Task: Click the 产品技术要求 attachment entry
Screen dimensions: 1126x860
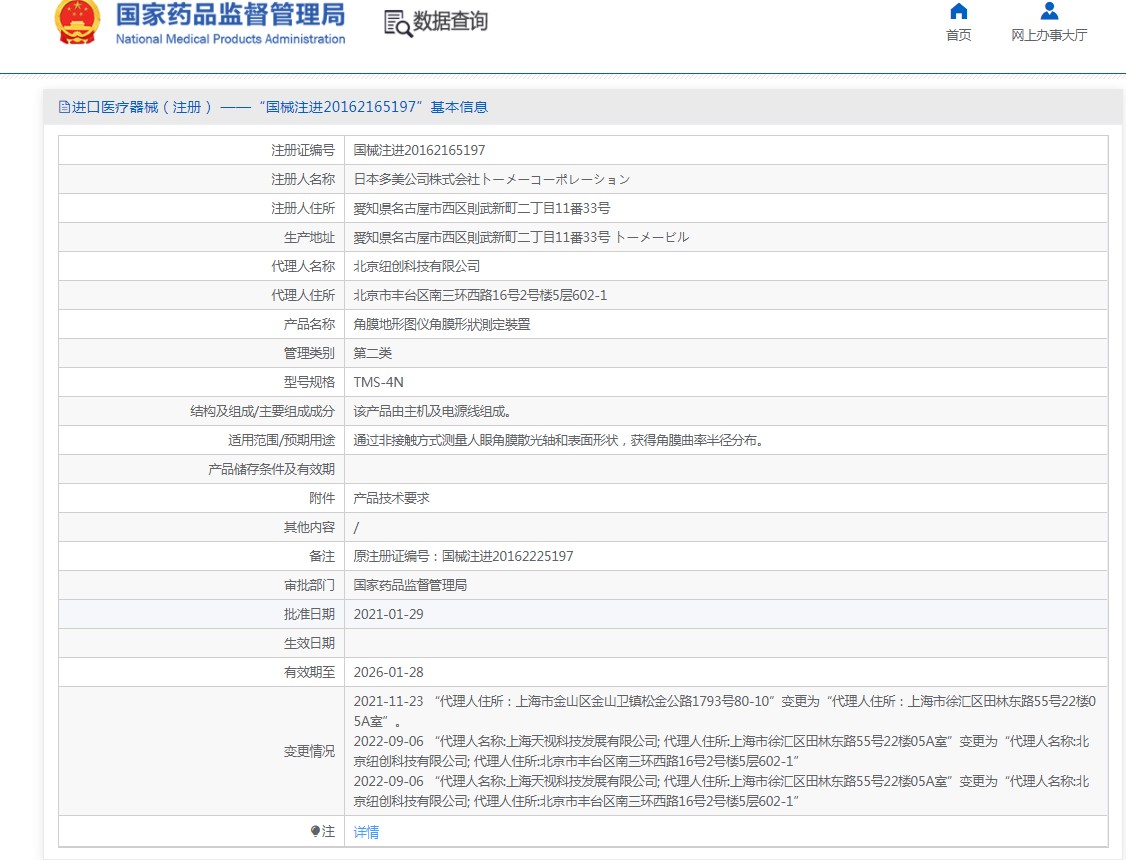Action: pos(391,498)
